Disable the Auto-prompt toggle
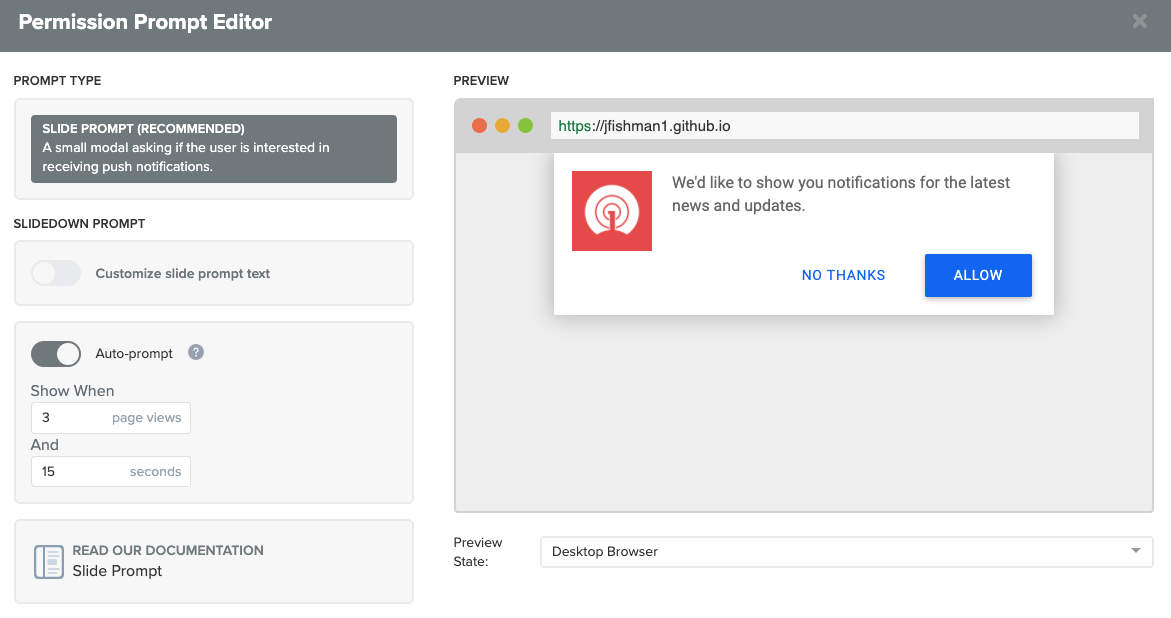The width and height of the screenshot is (1171, 618). (56, 353)
